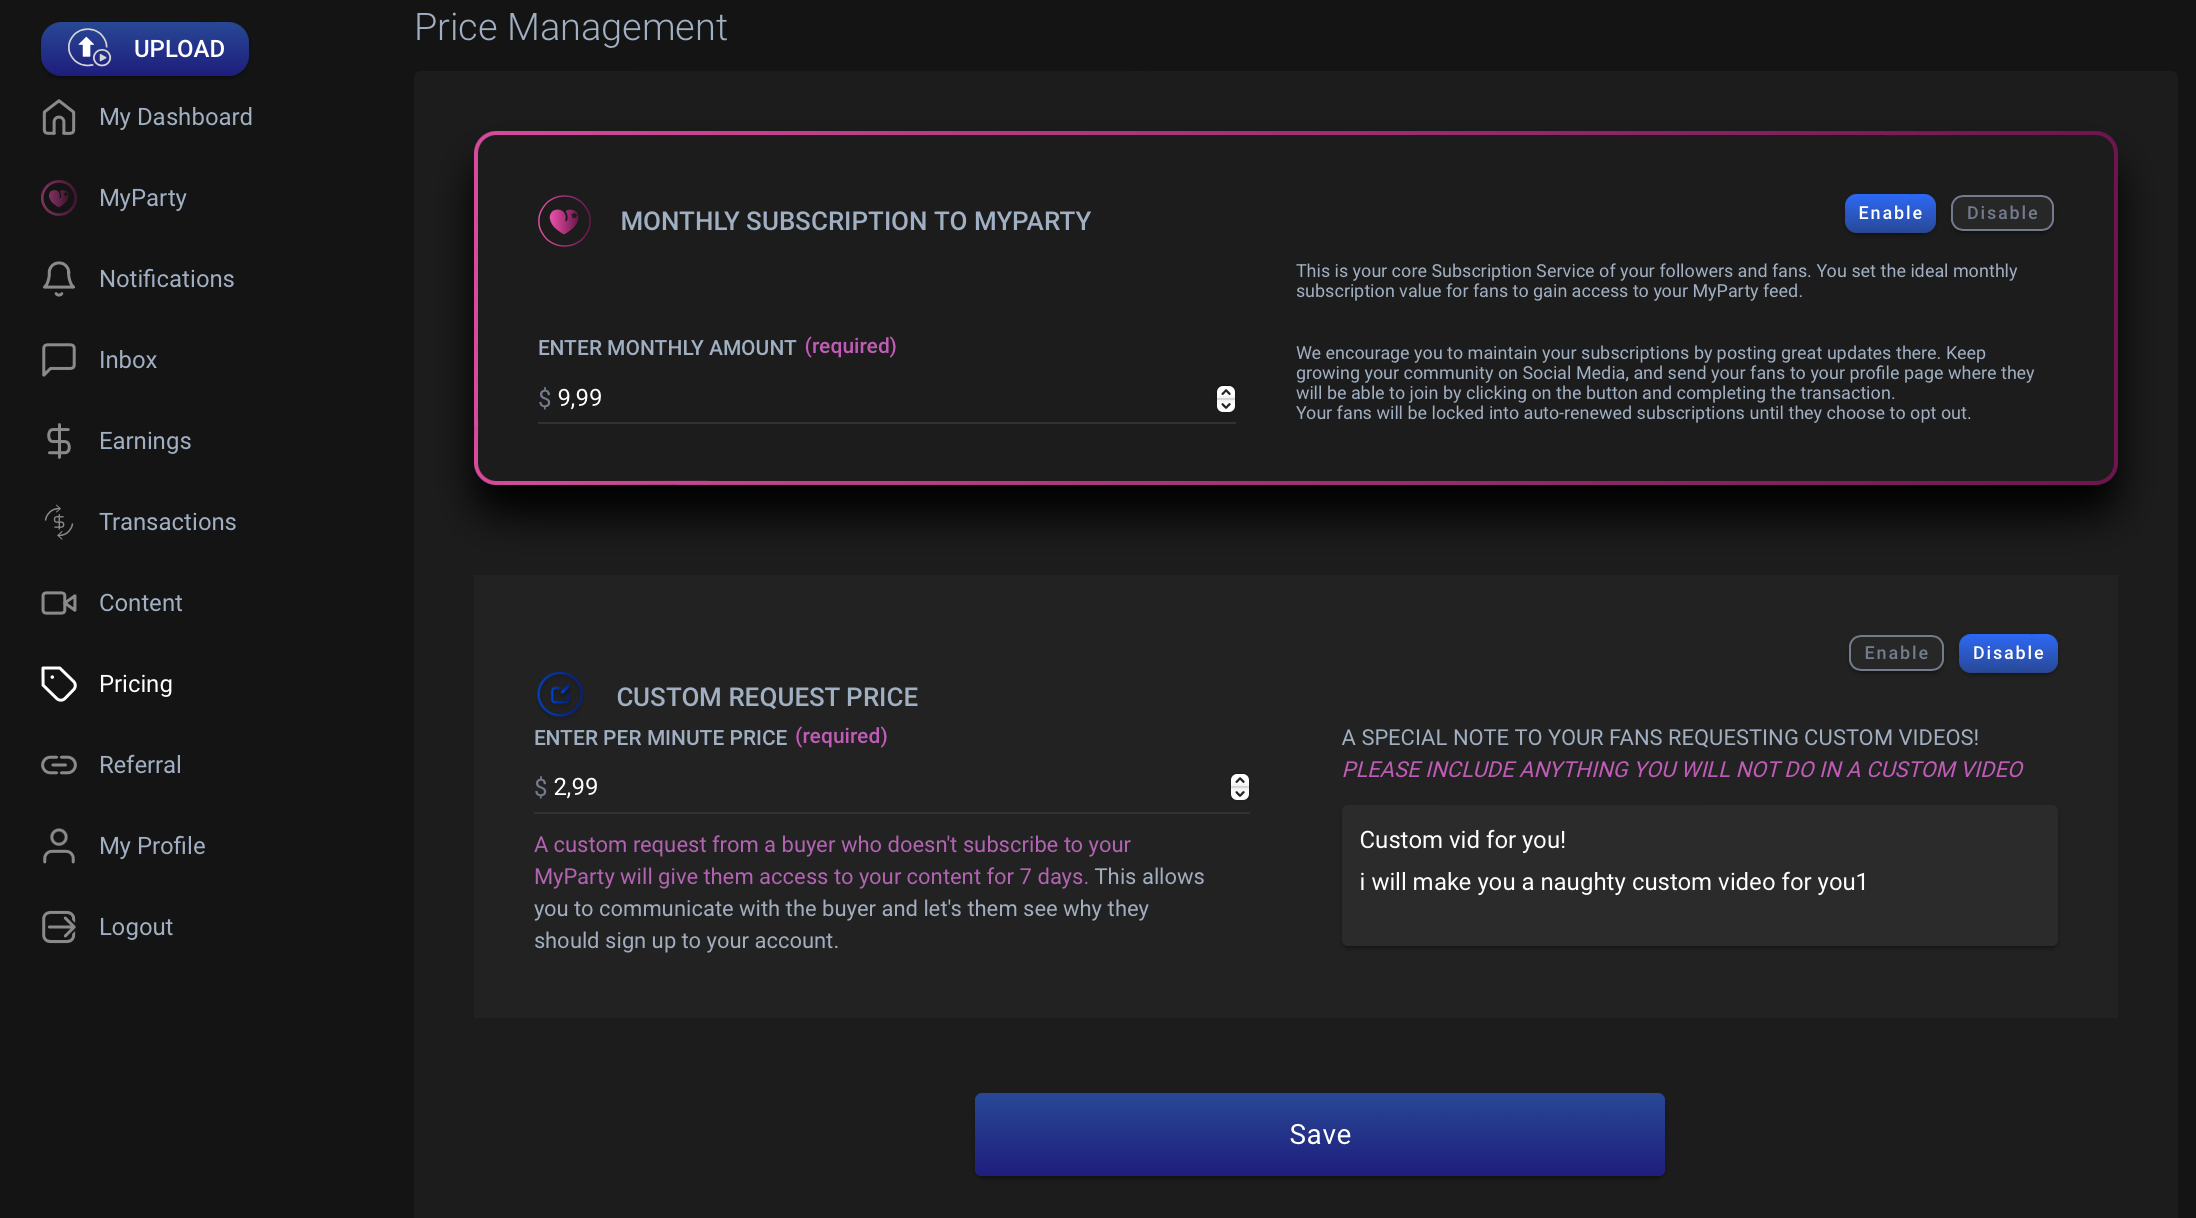Click the chain link Referral icon
The height and width of the screenshot is (1218, 2196).
59,764
